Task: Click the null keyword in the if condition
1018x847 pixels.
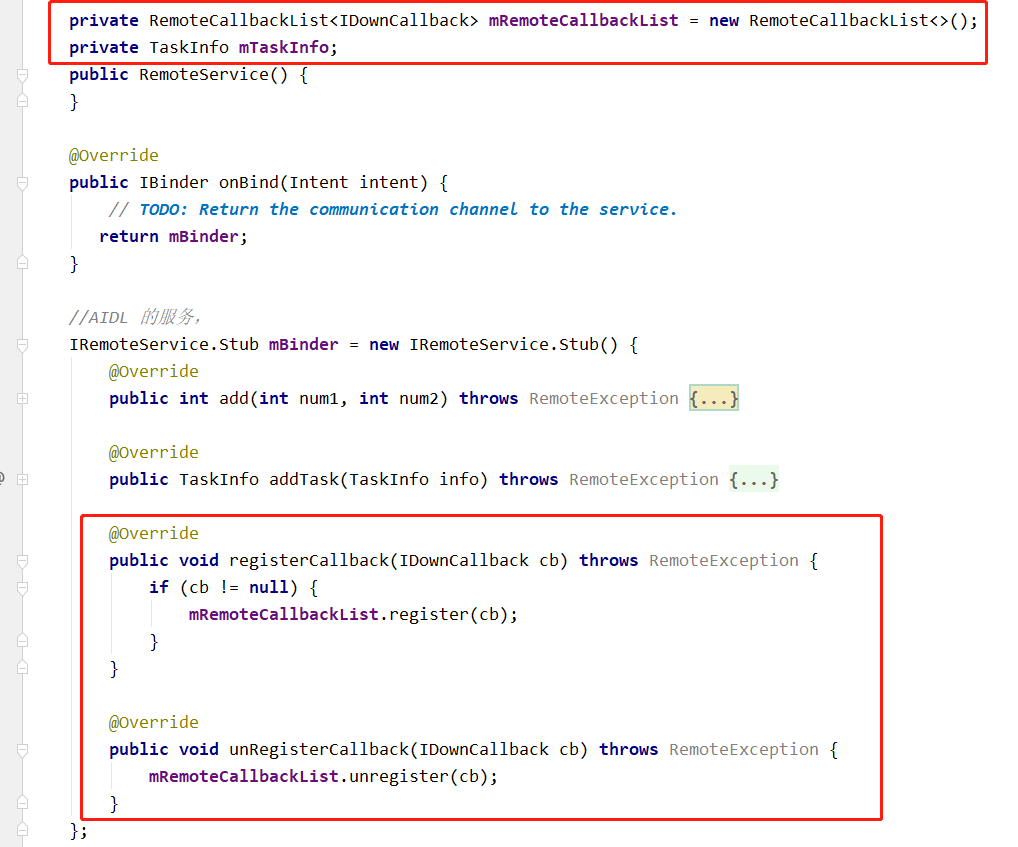Action: click(x=268, y=587)
